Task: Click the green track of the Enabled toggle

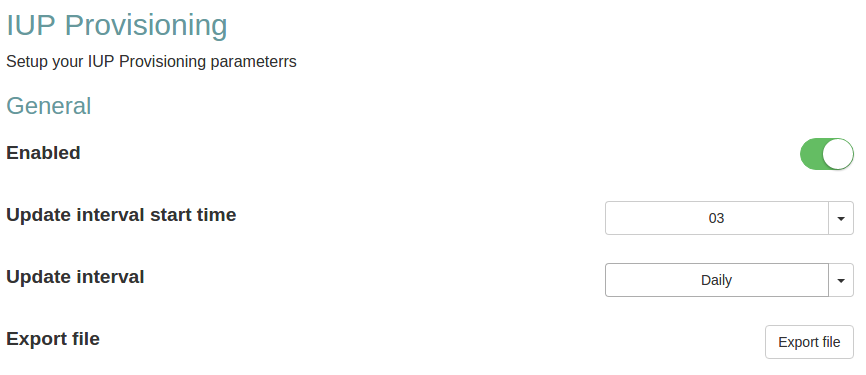Action: [811, 154]
